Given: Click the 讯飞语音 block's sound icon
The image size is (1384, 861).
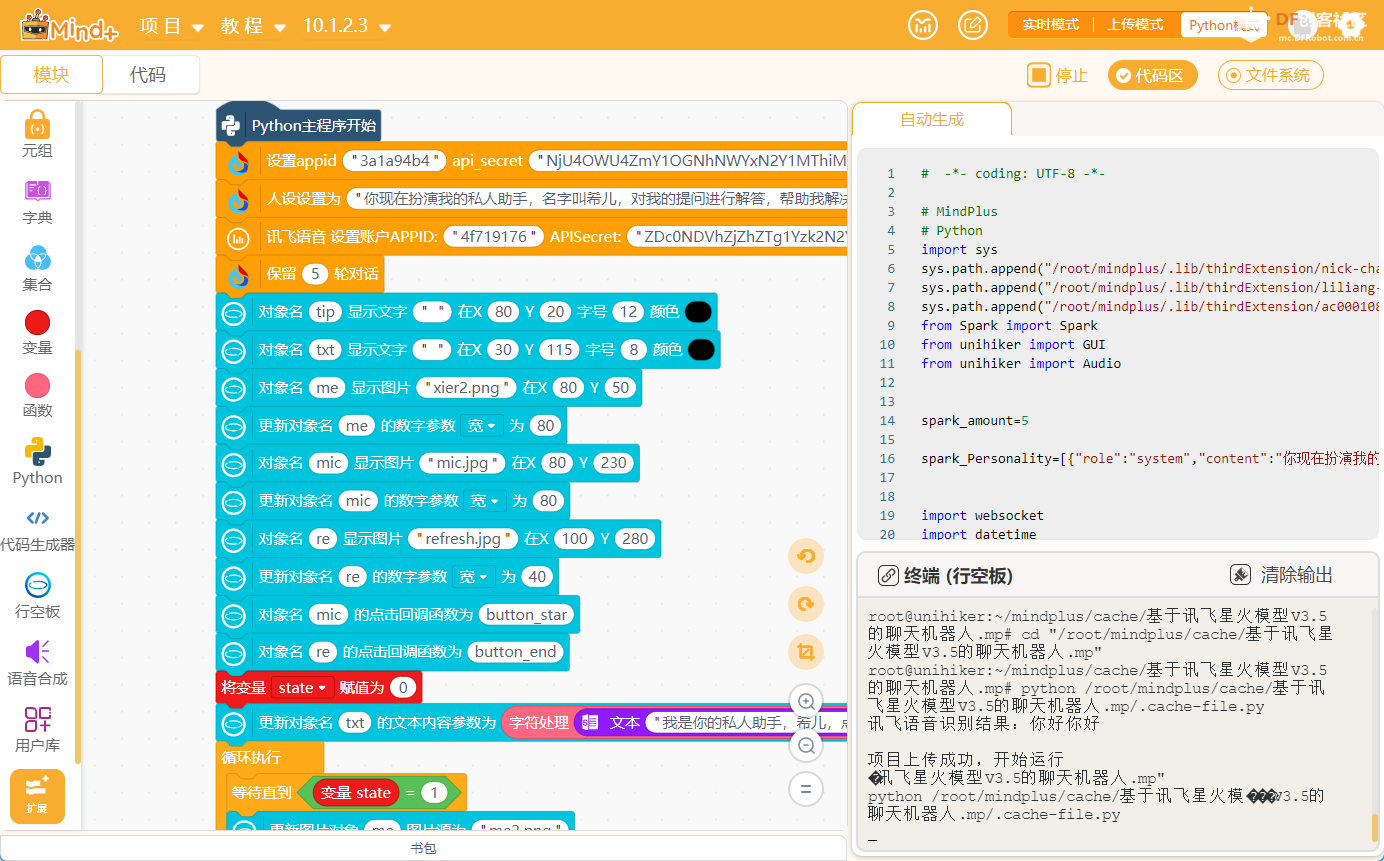Looking at the screenshot, I should (x=238, y=238).
